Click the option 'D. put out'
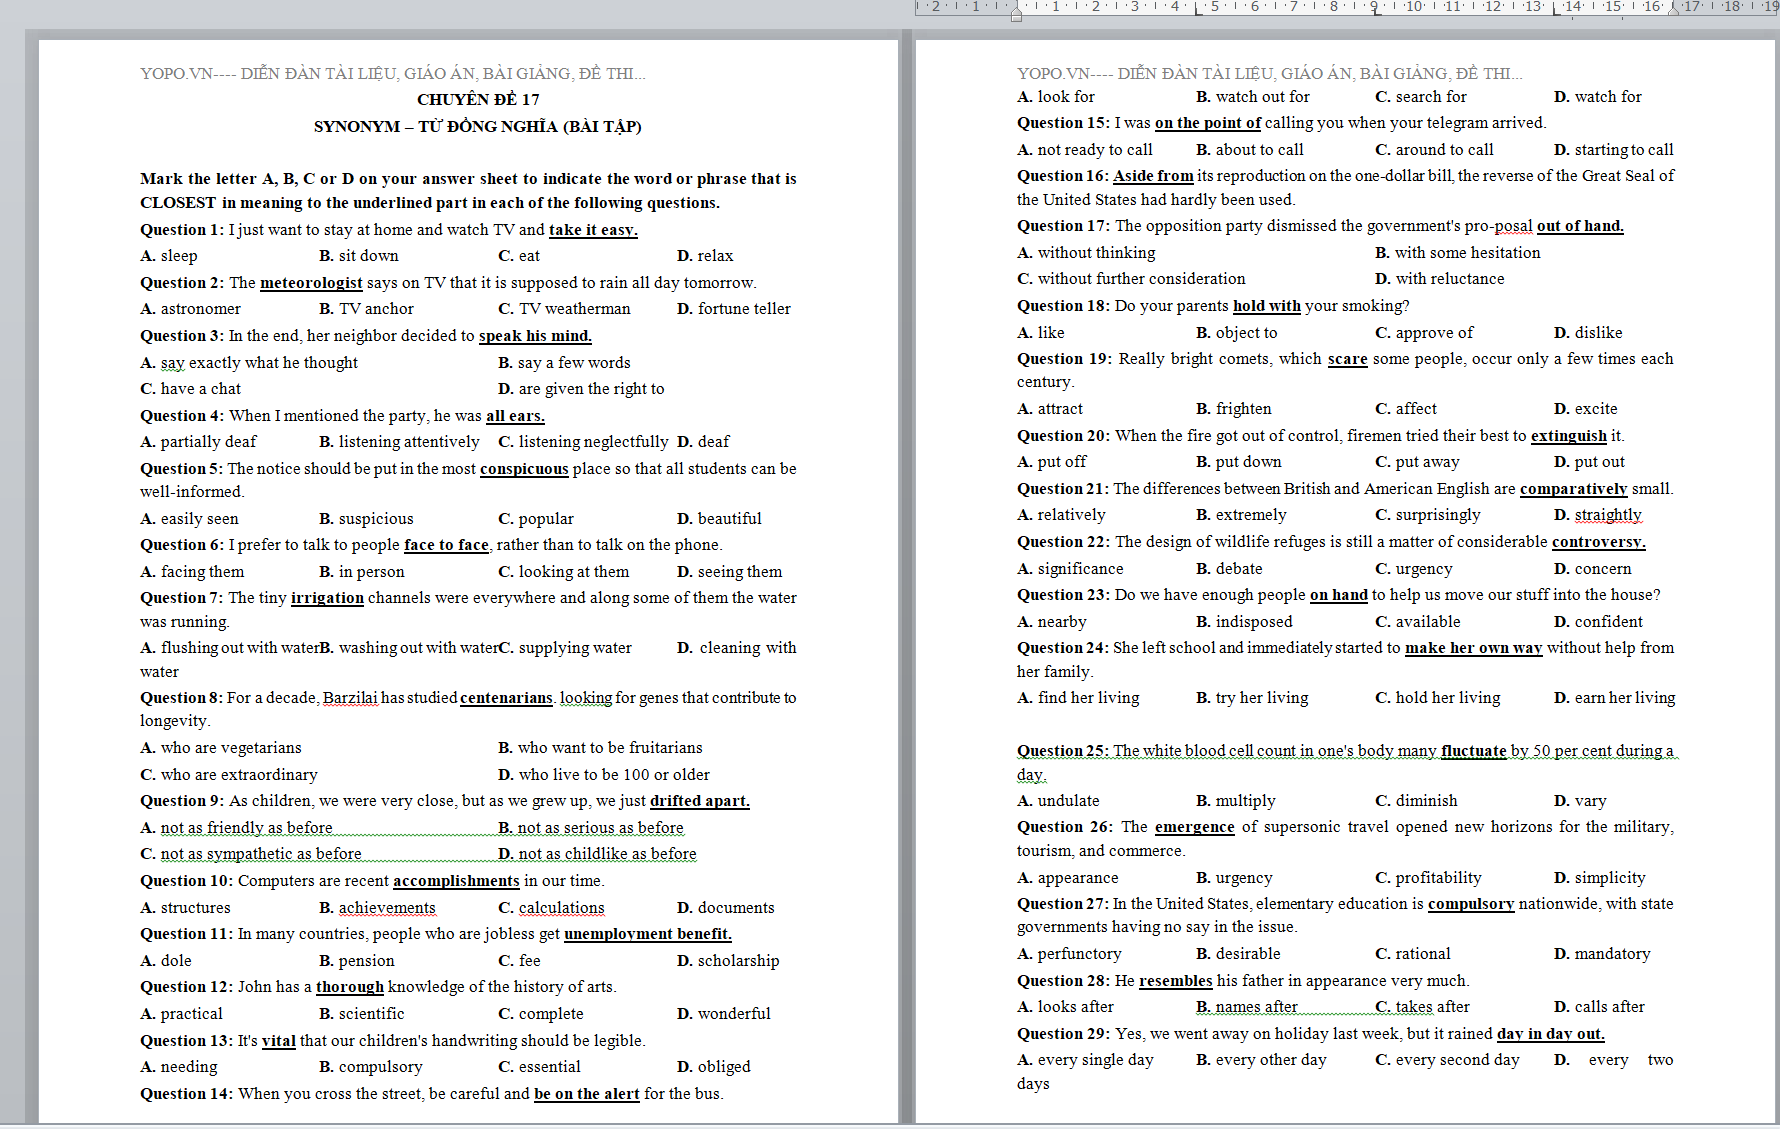 coord(1589,462)
